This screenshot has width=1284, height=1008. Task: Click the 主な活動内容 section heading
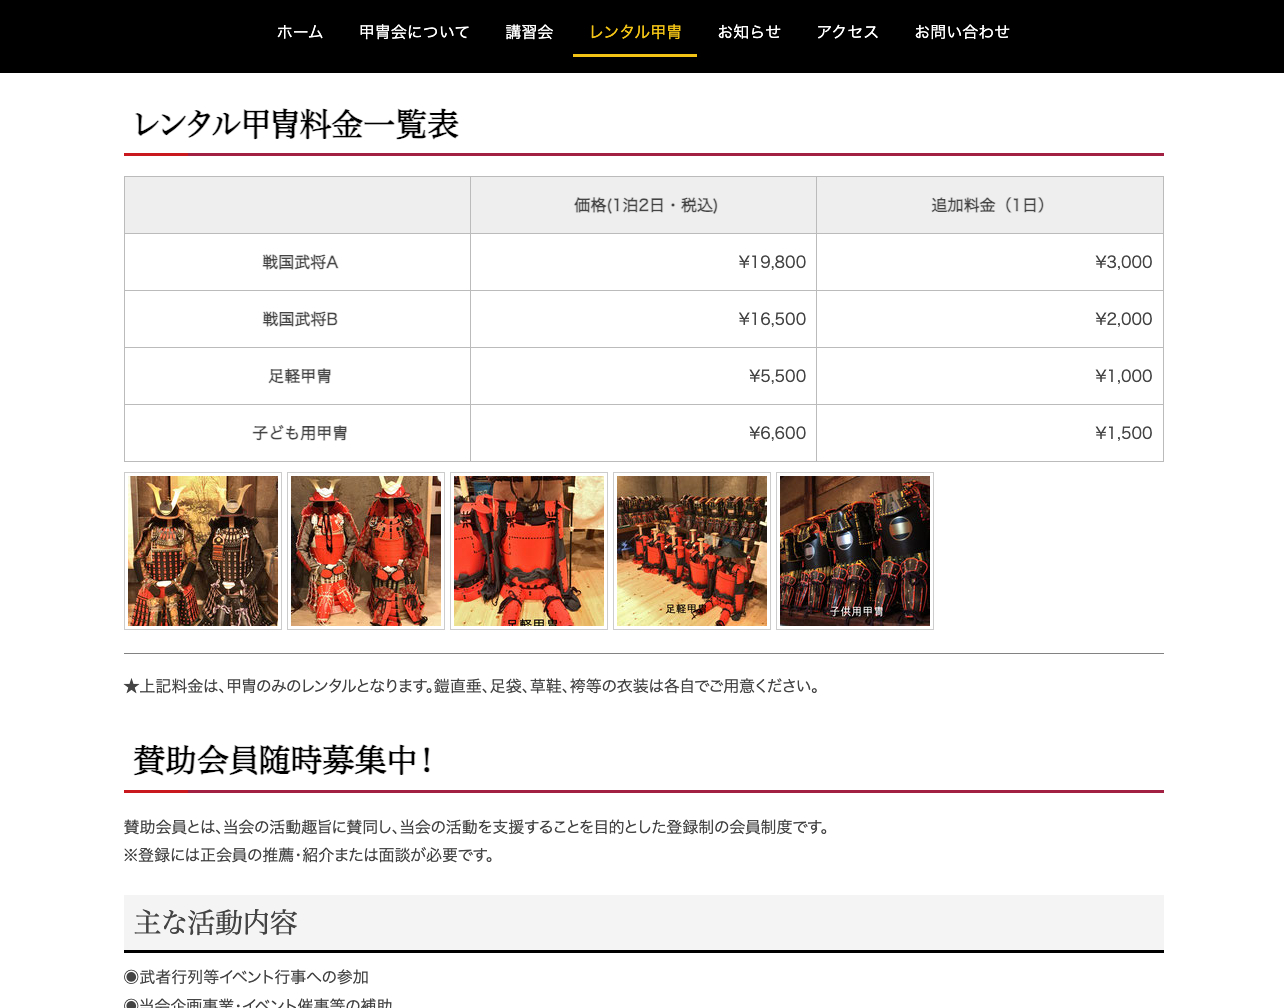216,922
